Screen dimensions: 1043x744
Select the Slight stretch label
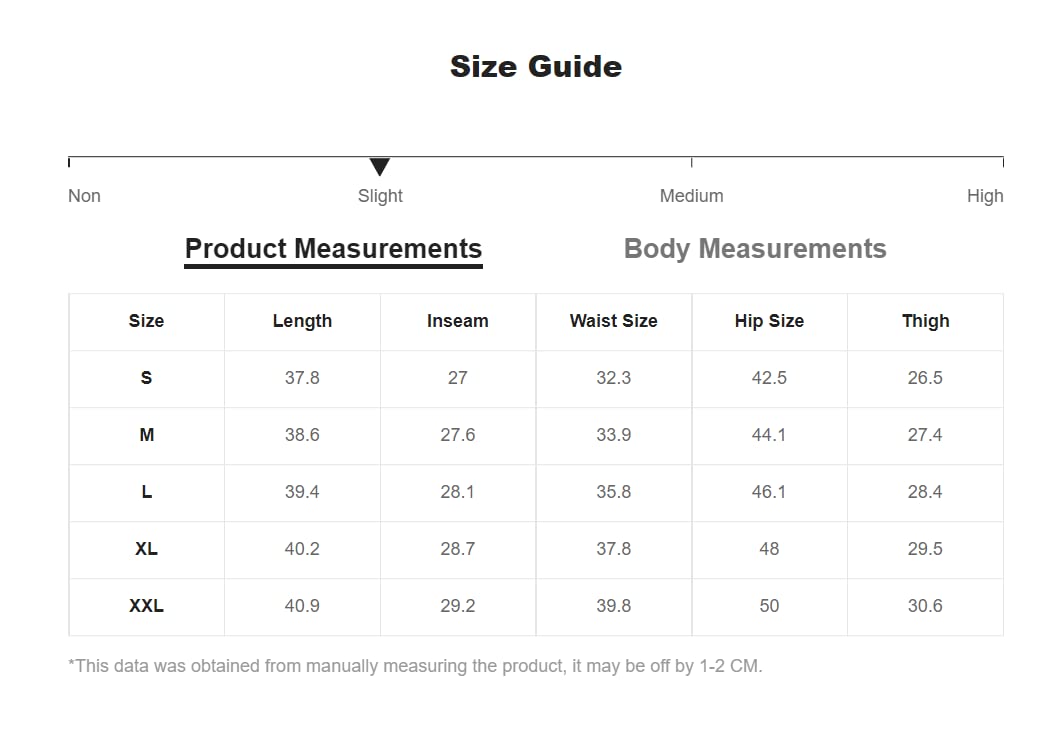click(x=380, y=196)
